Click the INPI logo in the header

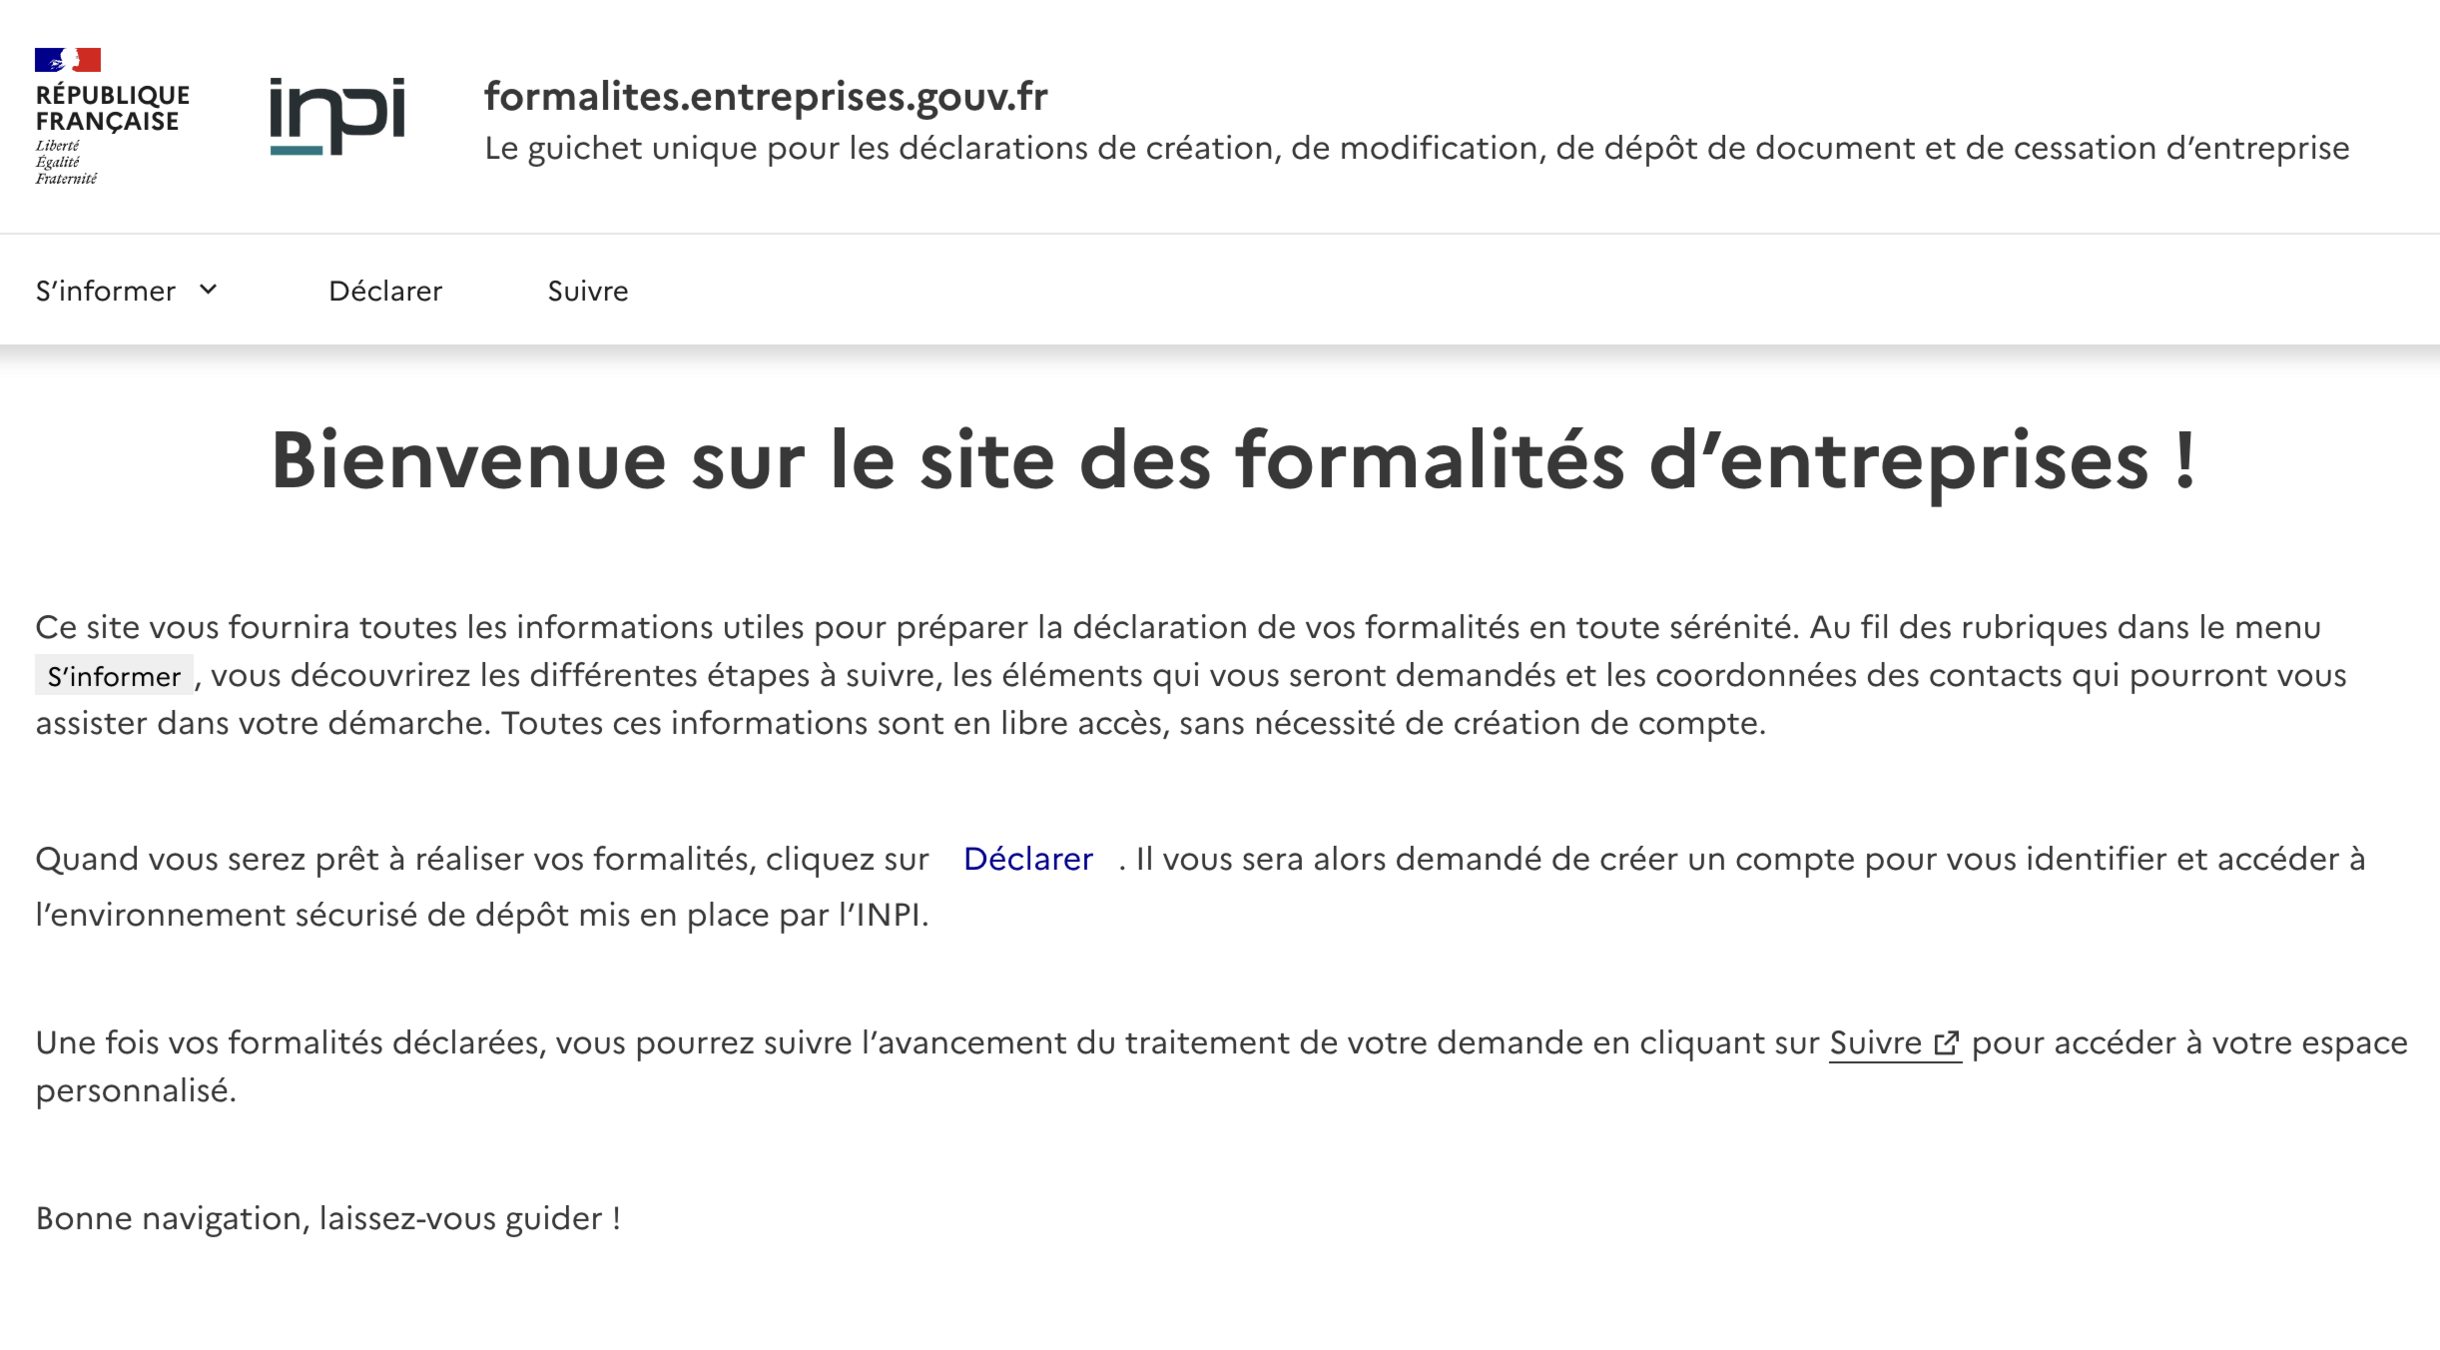click(337, 116)
